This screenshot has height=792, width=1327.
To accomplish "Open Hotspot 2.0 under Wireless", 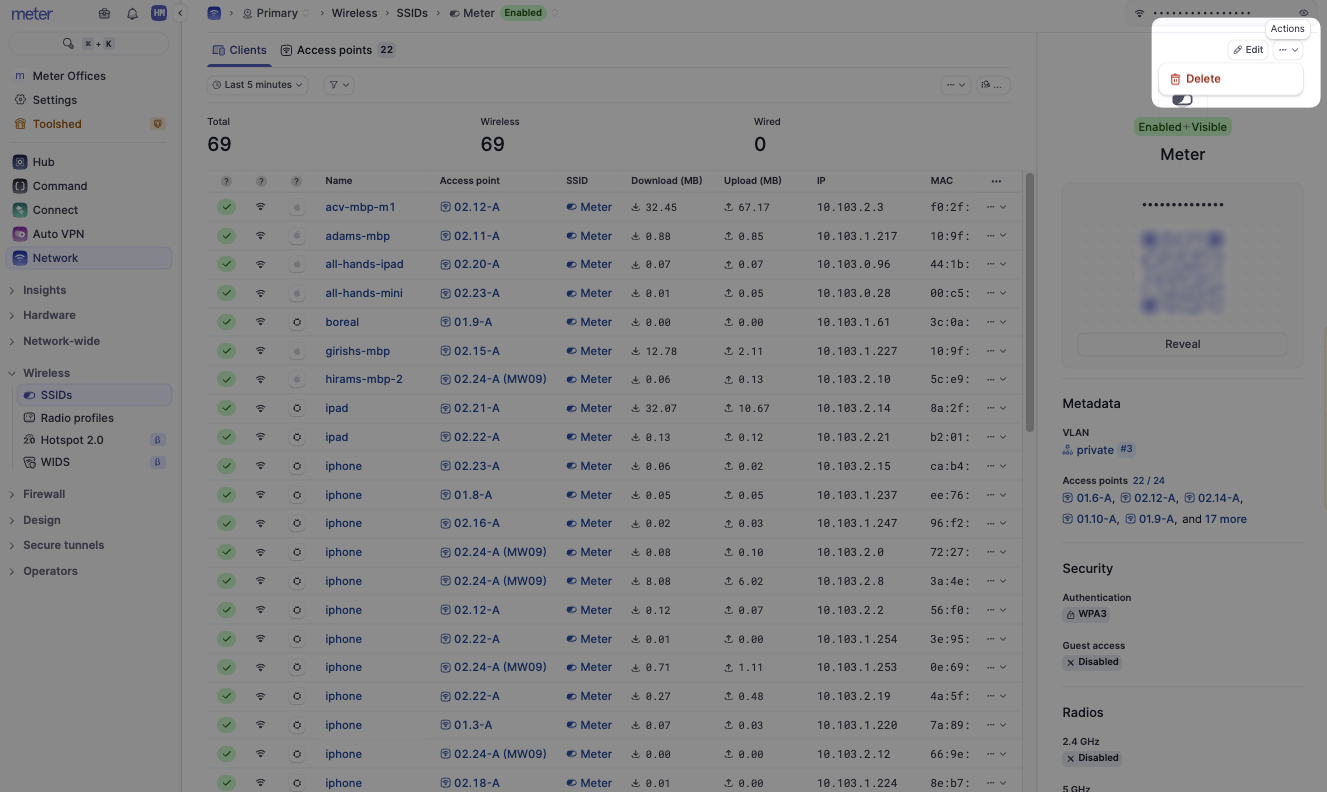I will tap(69, 439).
